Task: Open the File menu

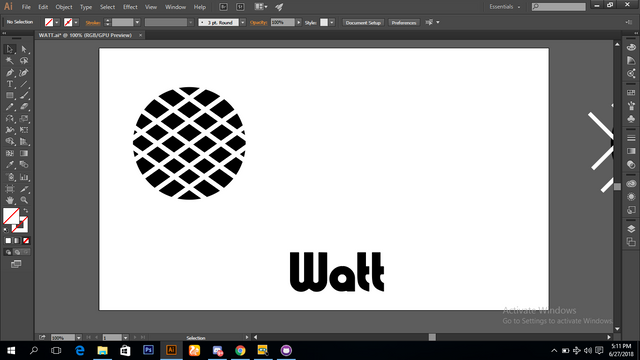Action: coord(26,7)
